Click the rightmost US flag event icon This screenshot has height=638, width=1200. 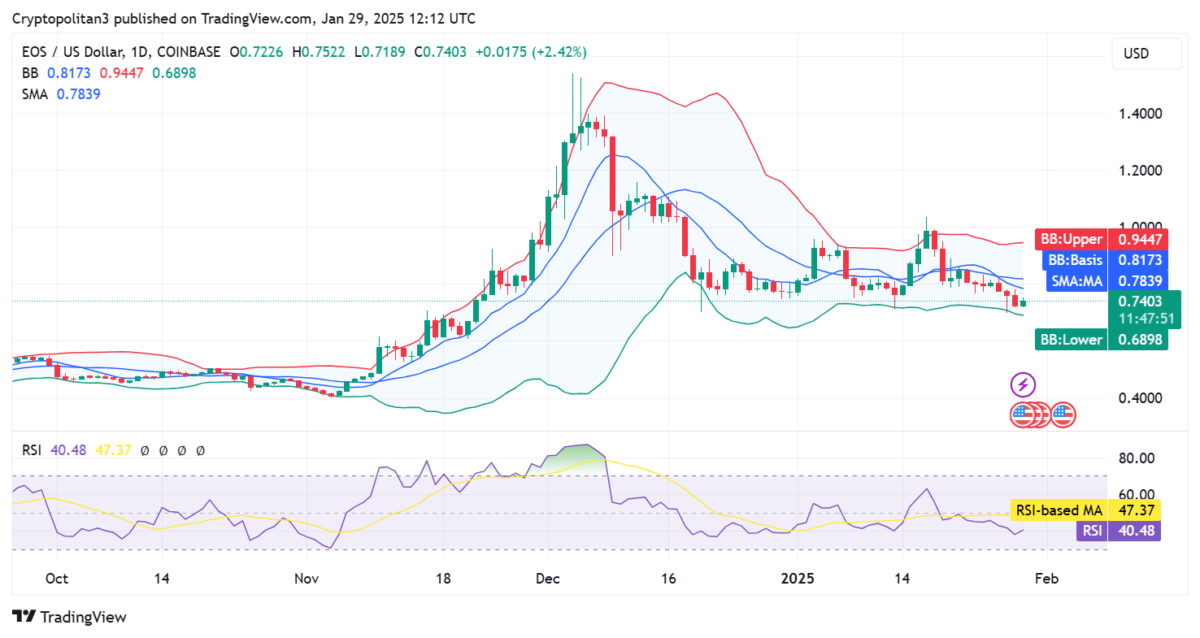1064,413
